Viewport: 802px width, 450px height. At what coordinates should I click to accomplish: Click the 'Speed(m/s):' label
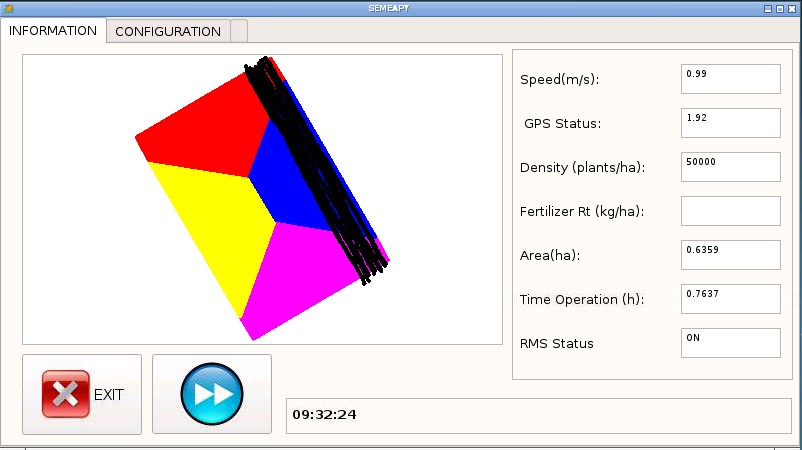tap(560, 79)
